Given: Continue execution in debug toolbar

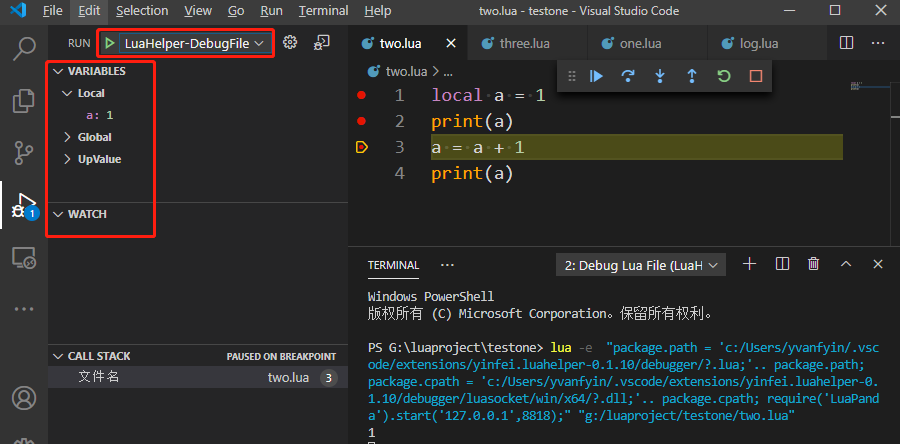Looking at the screenshot, I should click(x=596, y=76).
